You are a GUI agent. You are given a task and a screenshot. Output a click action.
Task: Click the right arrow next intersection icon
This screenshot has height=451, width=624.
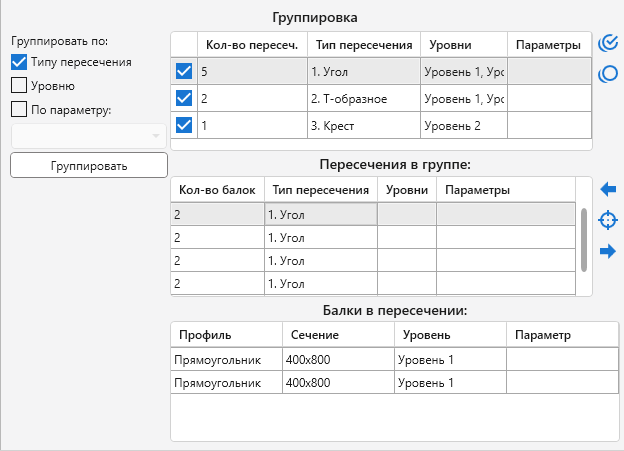click(606, 251)
